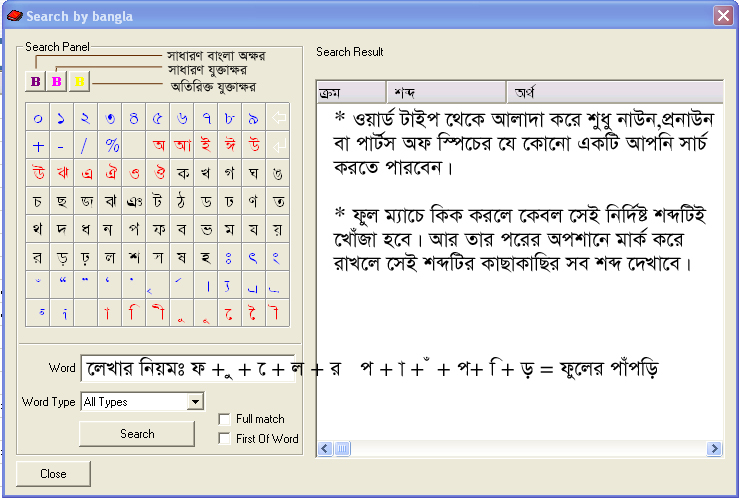This screenshot has width=739, height=498.
Task: Click the ক্রম column header
Action: [351, 92]
